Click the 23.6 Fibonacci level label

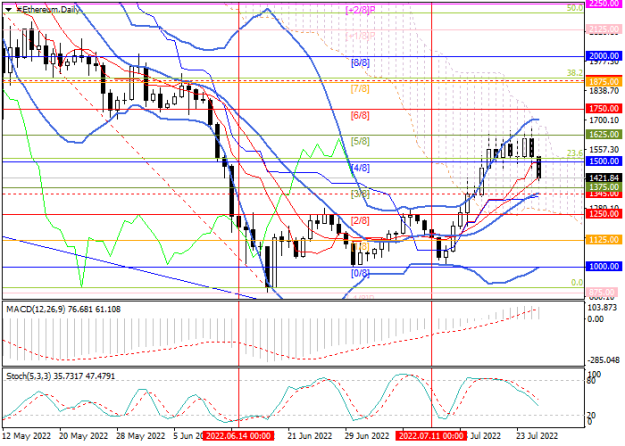[575, 153]
